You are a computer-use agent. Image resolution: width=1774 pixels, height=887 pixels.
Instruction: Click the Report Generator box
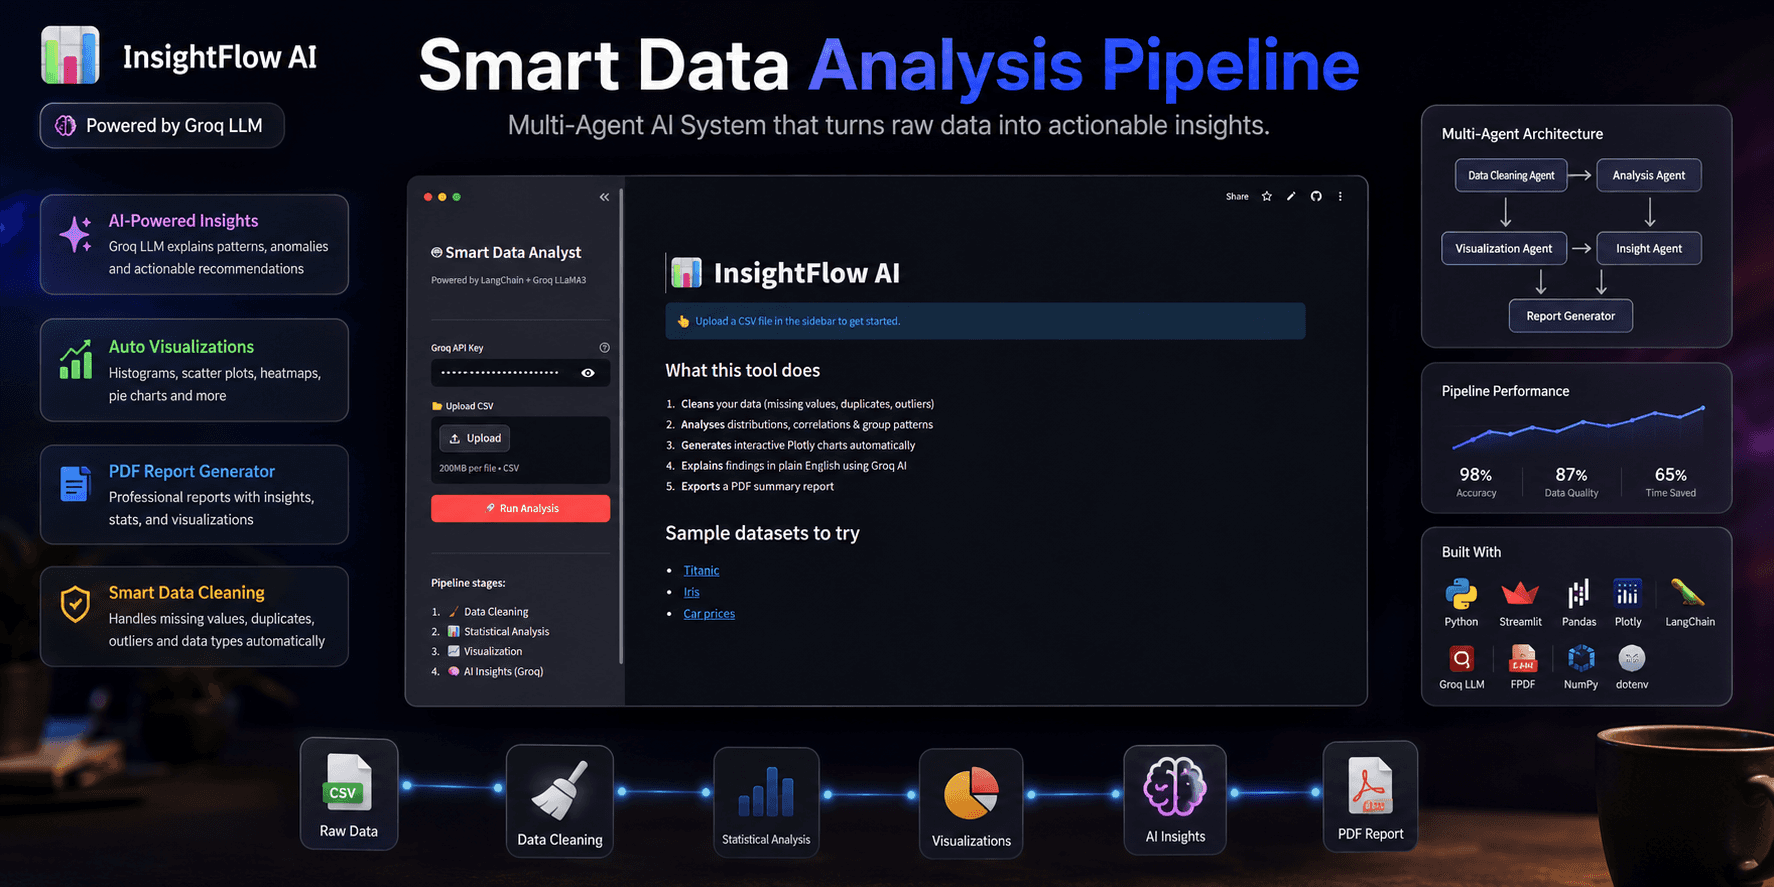pyautogui.click(x=1571, y=316)
